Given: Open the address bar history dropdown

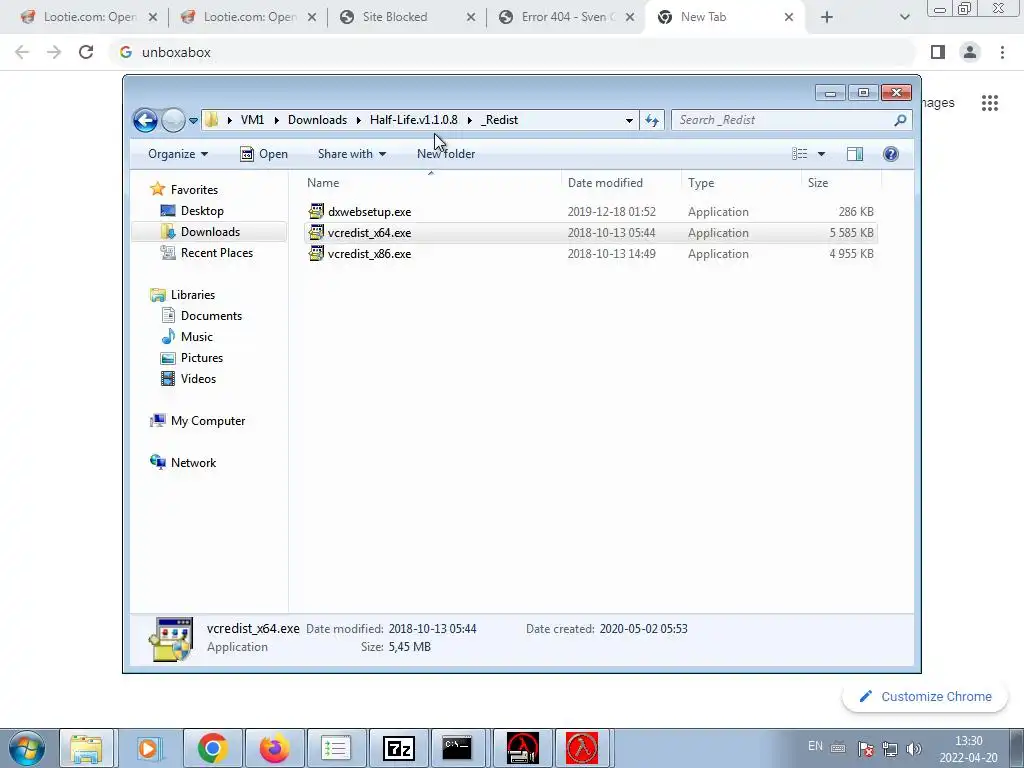Looking at the screenshot, I should pos(629,120).
